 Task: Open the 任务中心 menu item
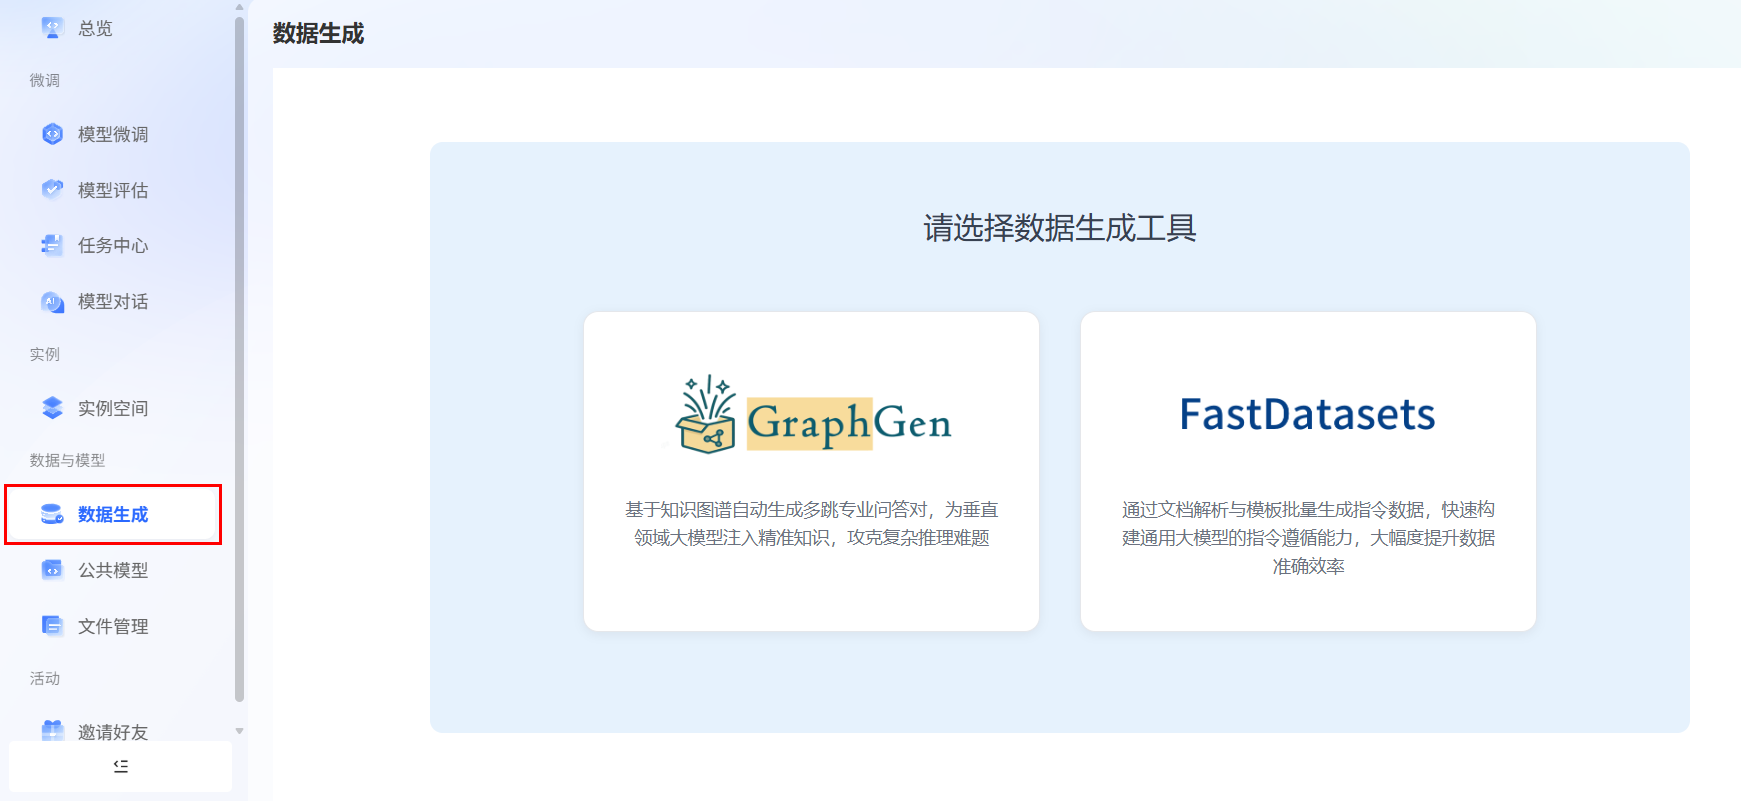pos(113,245)
